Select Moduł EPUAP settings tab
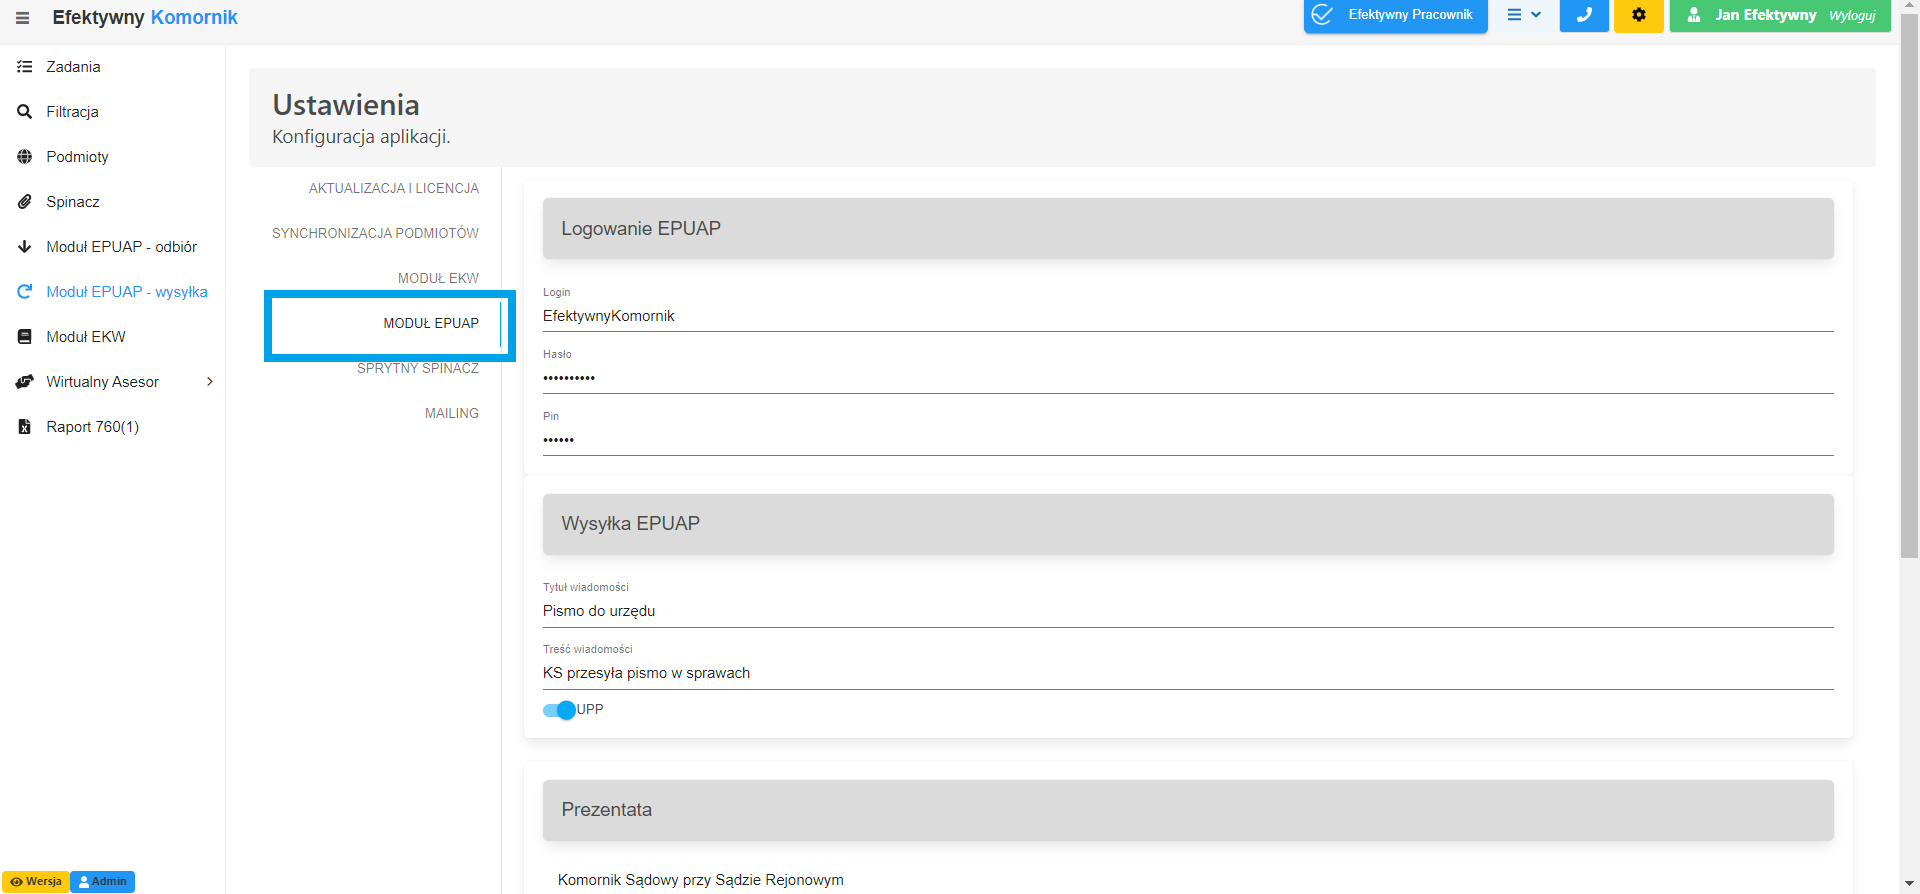1920x894 pixels. [431, 323]
